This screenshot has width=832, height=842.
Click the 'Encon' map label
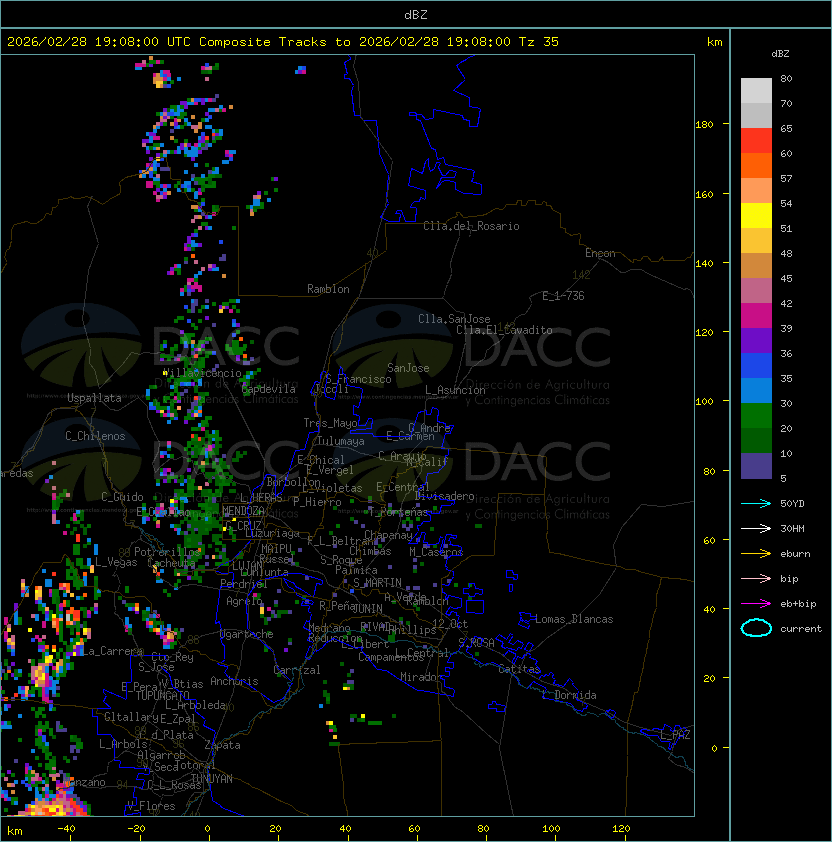[600, 253]
